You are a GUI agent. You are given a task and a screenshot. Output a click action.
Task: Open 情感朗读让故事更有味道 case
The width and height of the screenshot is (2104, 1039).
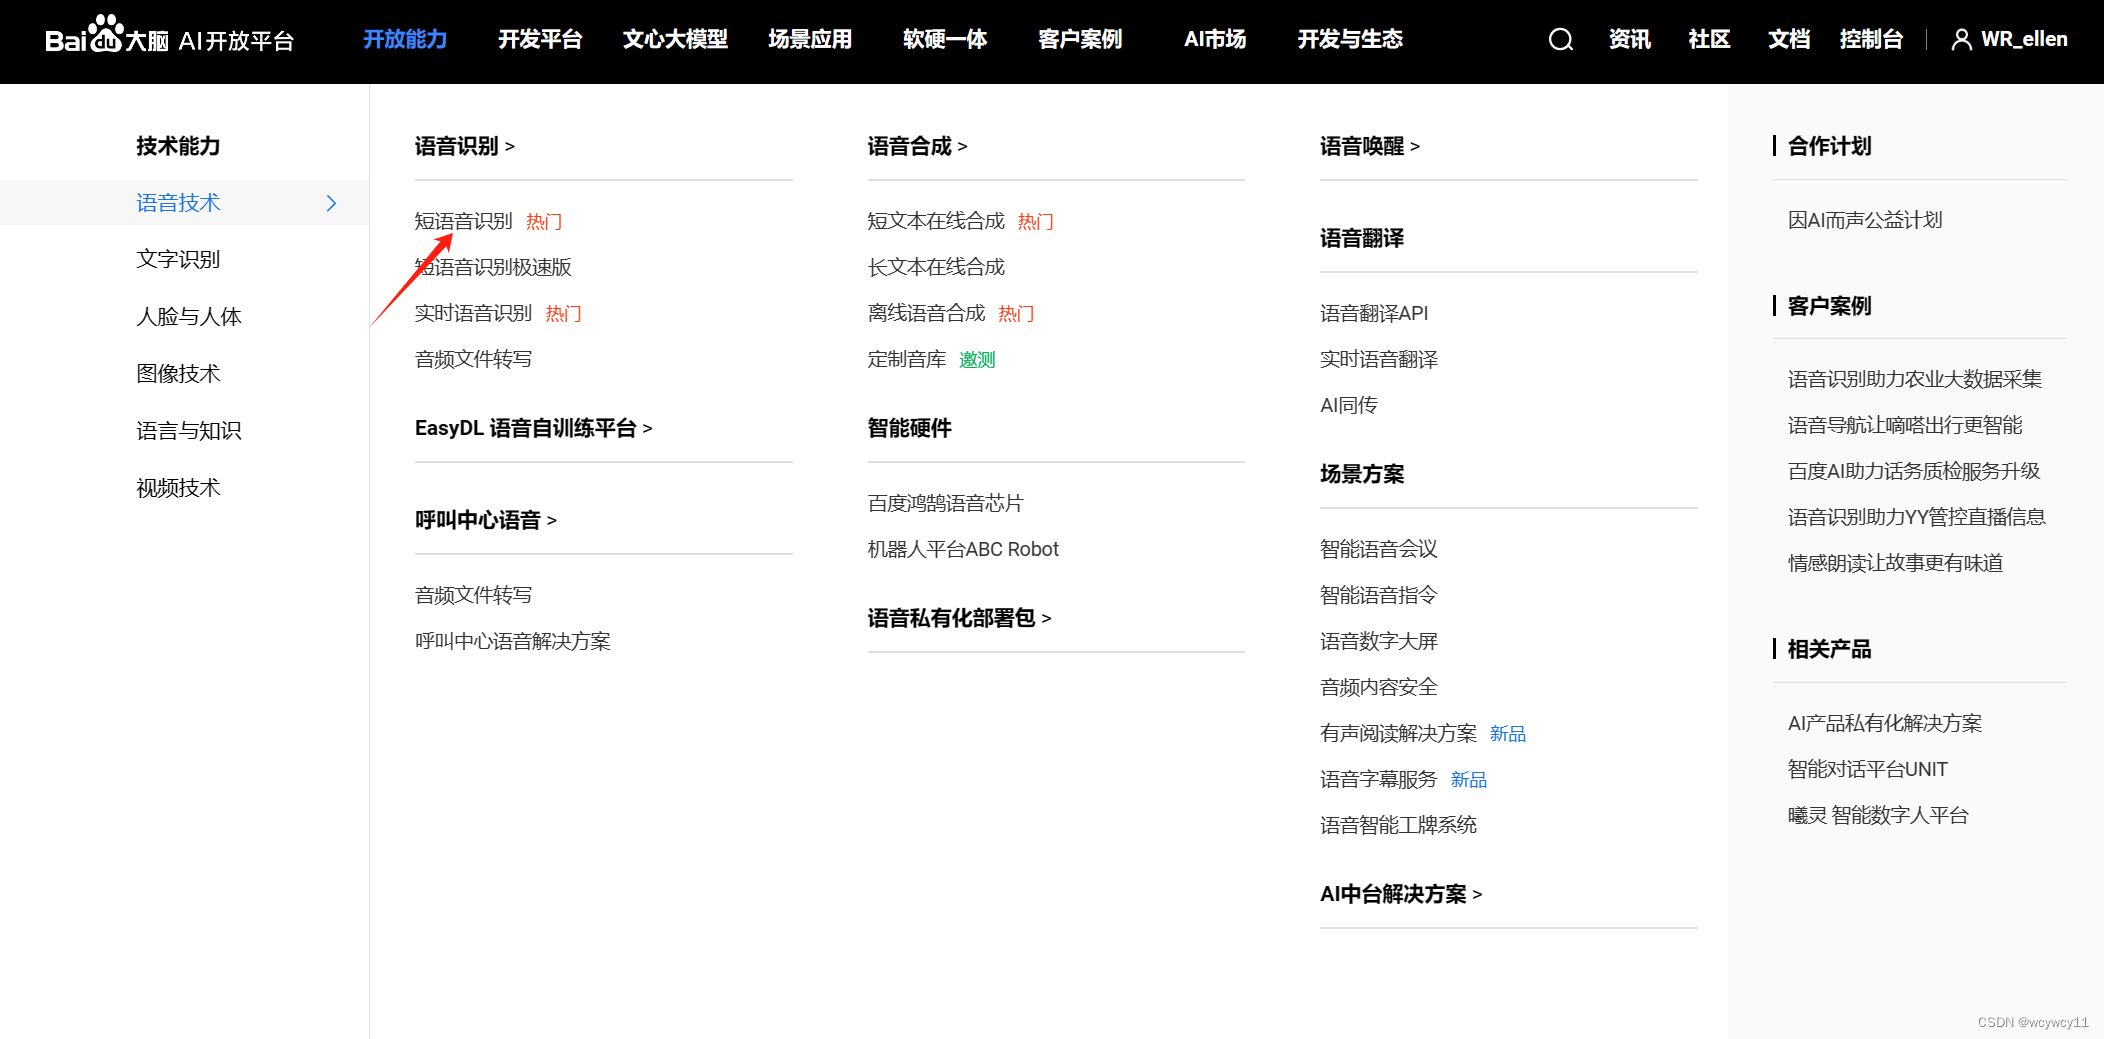point(1895,563)
